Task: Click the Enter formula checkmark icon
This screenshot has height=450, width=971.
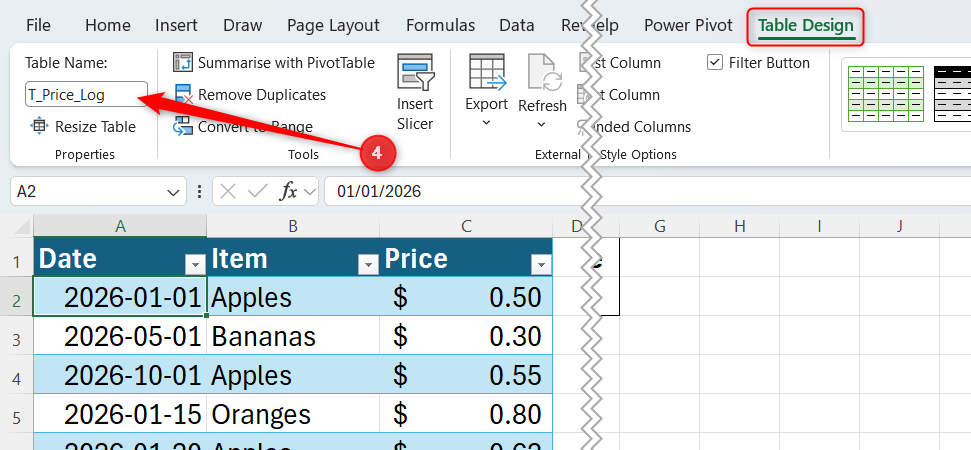Action: pos(256,191)
